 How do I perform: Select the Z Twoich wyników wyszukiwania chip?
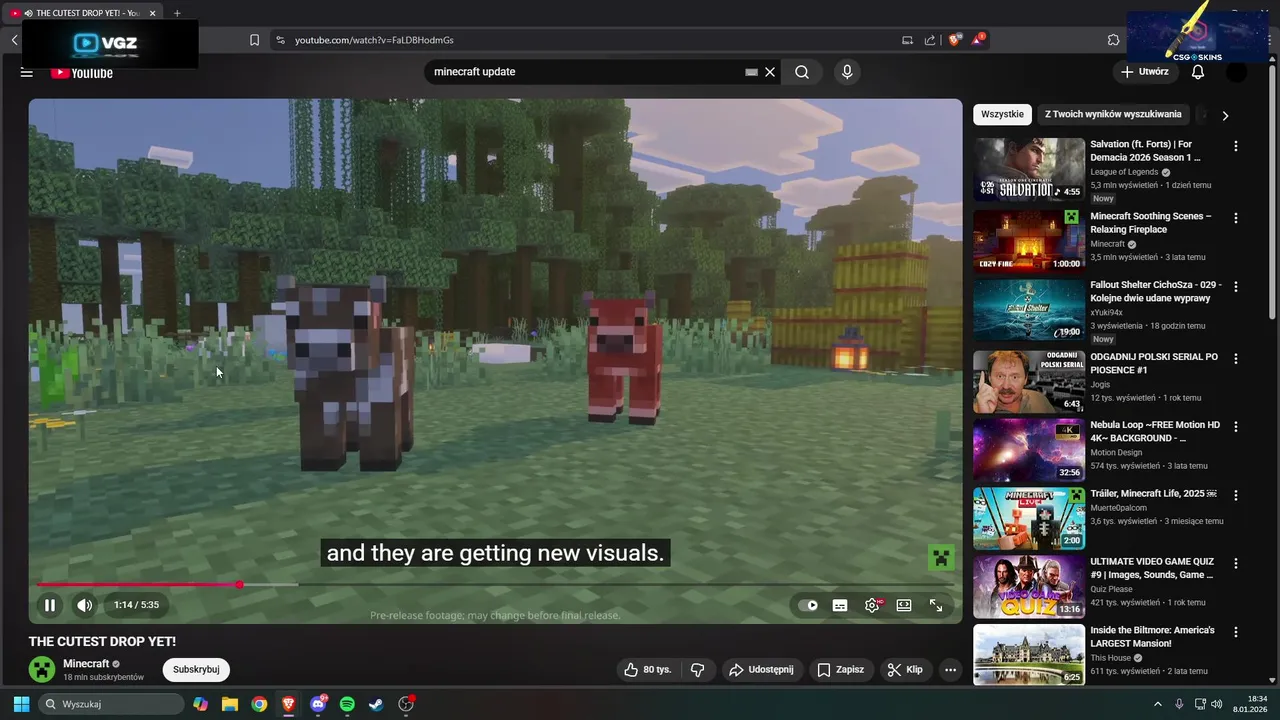click(x=1113, y=114)
